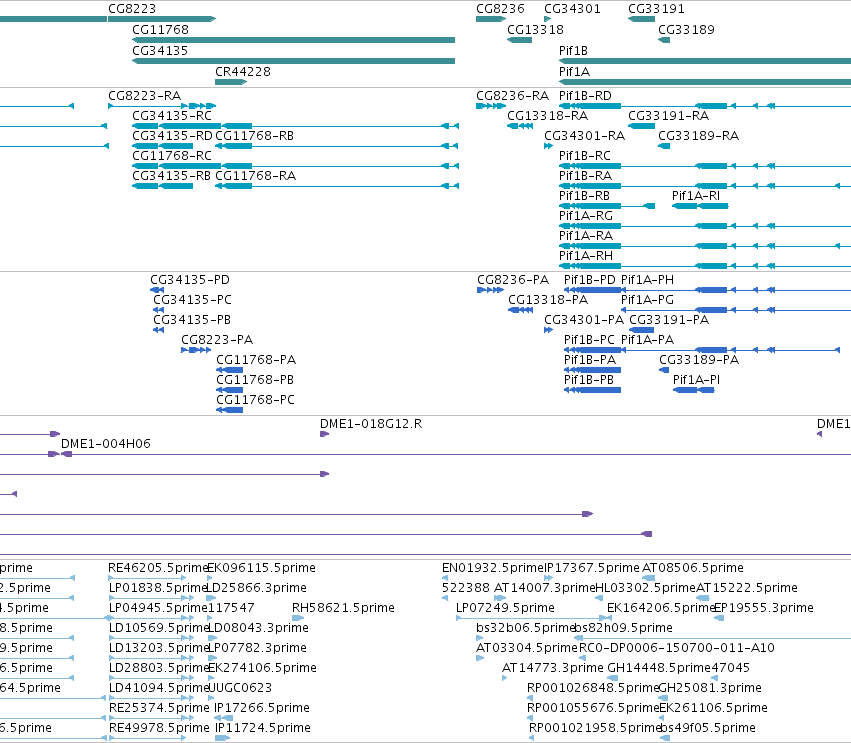Click the CG8236-PA protein label
This screenshot has width=851, height=743.
tap(513, 280)
